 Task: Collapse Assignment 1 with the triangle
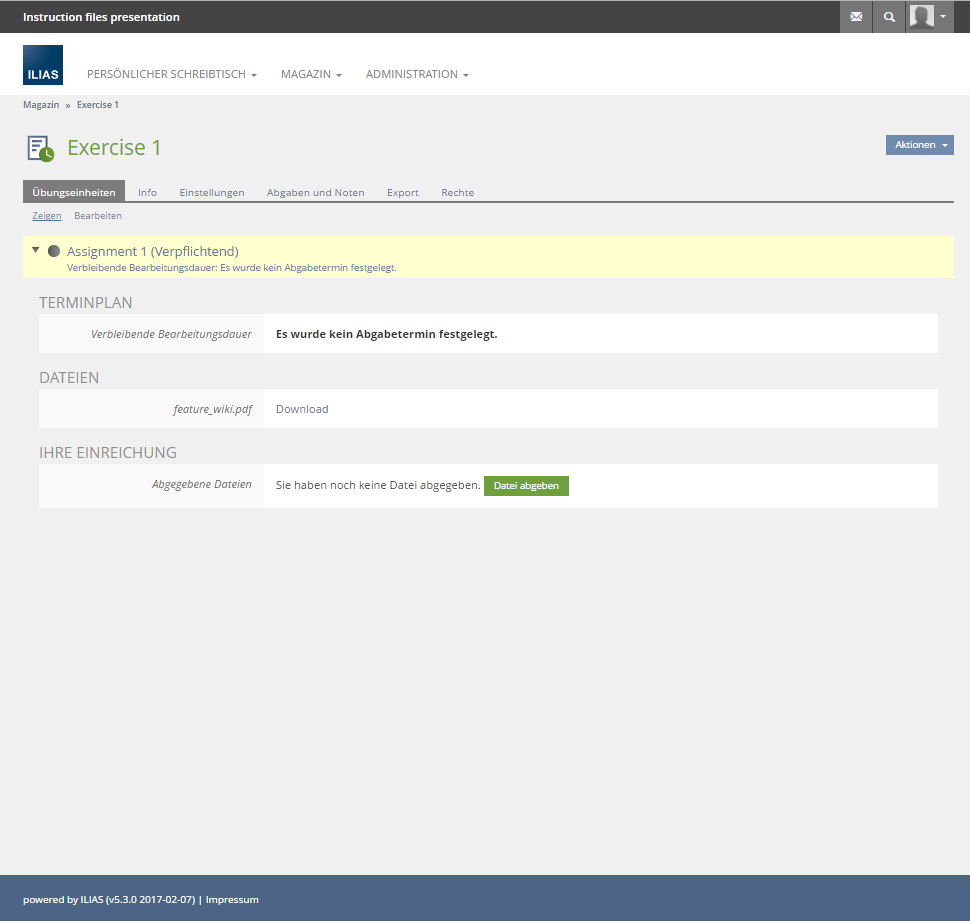36,250
